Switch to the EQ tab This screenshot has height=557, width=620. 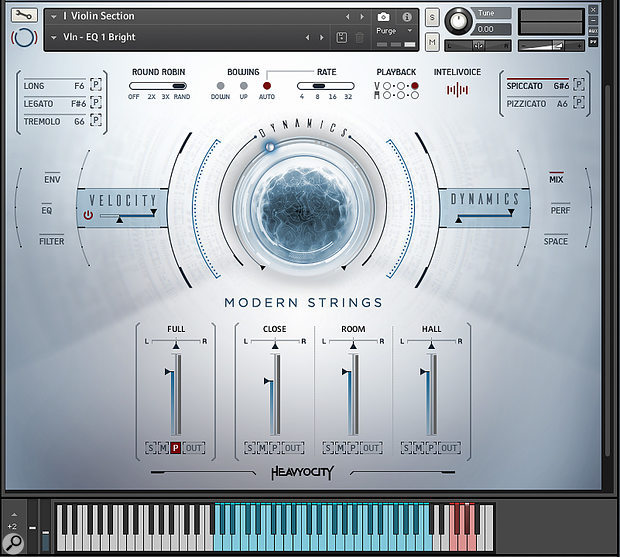(47, 210)
